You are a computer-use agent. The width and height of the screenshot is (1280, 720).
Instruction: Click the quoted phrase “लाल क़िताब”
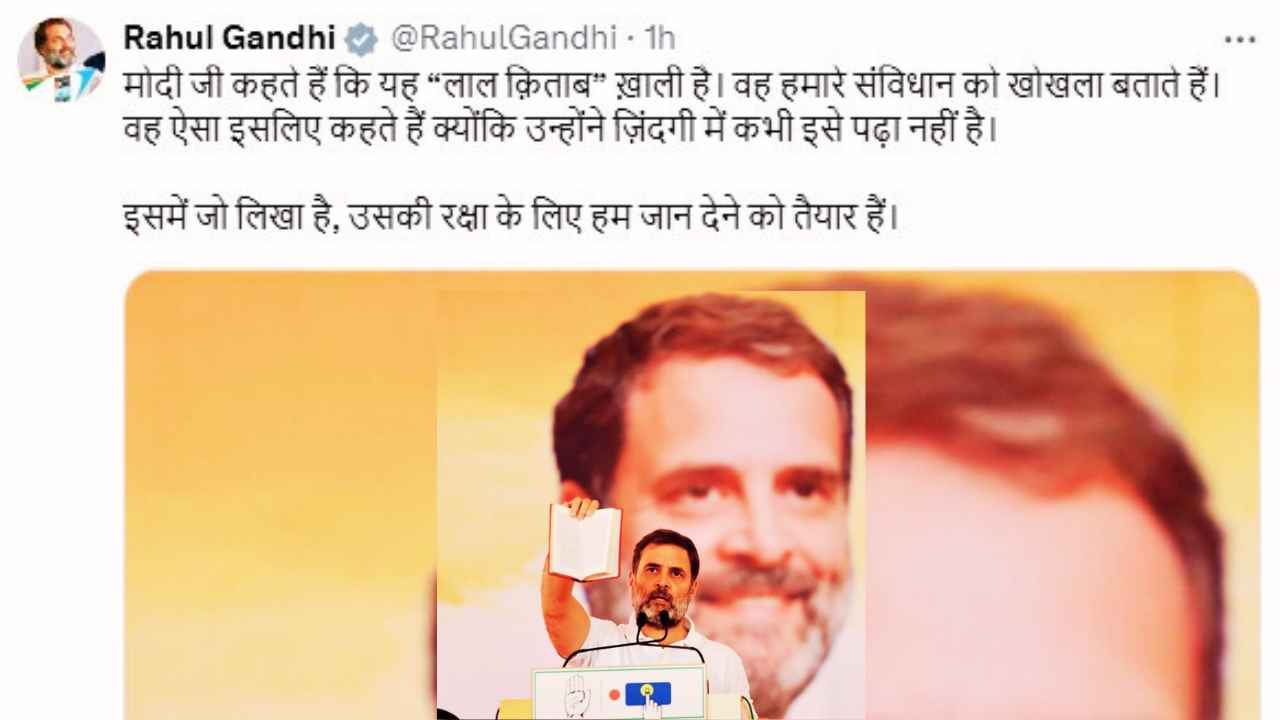[512, 85]
